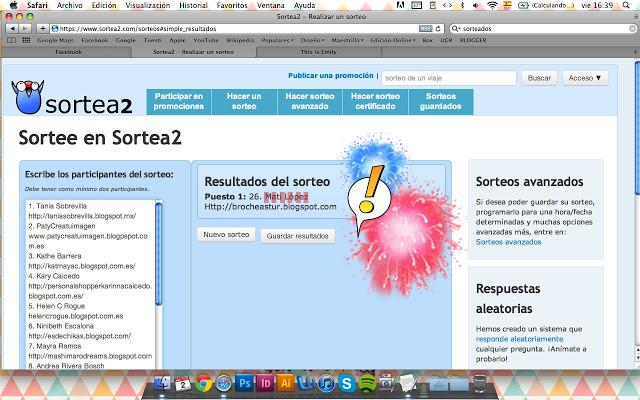Switch to the Facebook tab

tap(68, 52)
